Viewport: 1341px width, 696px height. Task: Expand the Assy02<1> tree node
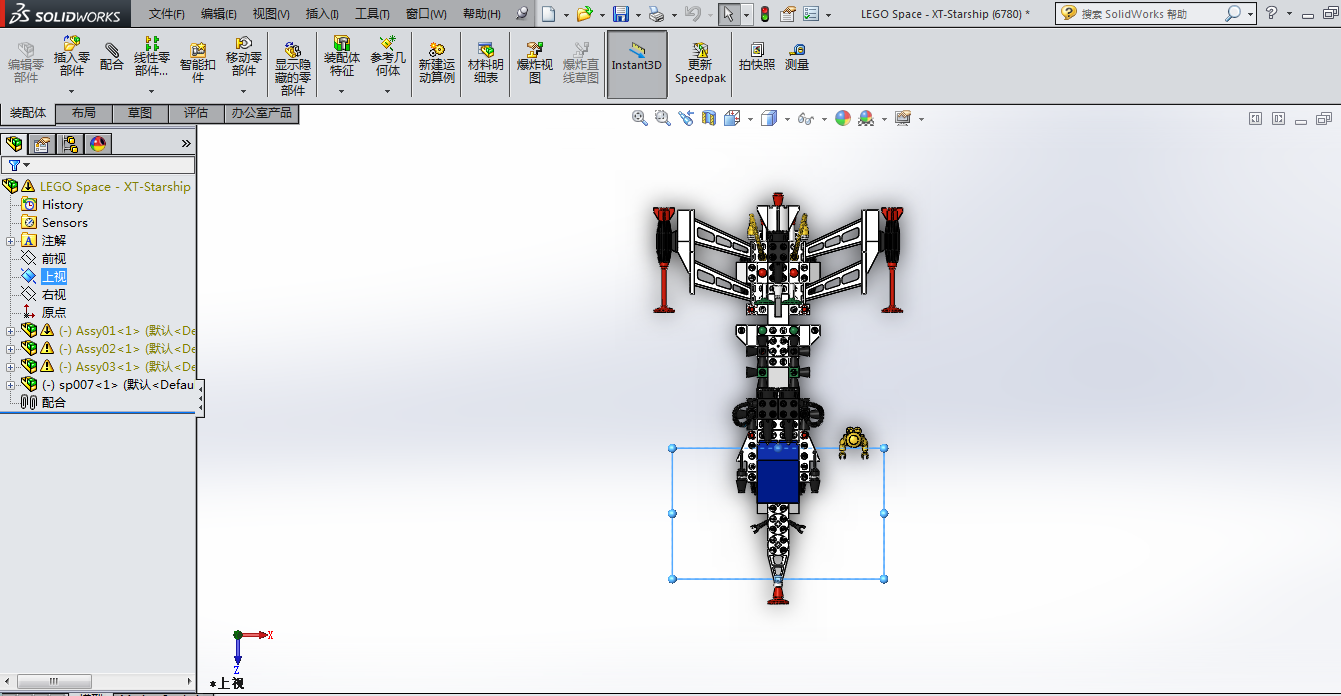click(x=11, y=349)
